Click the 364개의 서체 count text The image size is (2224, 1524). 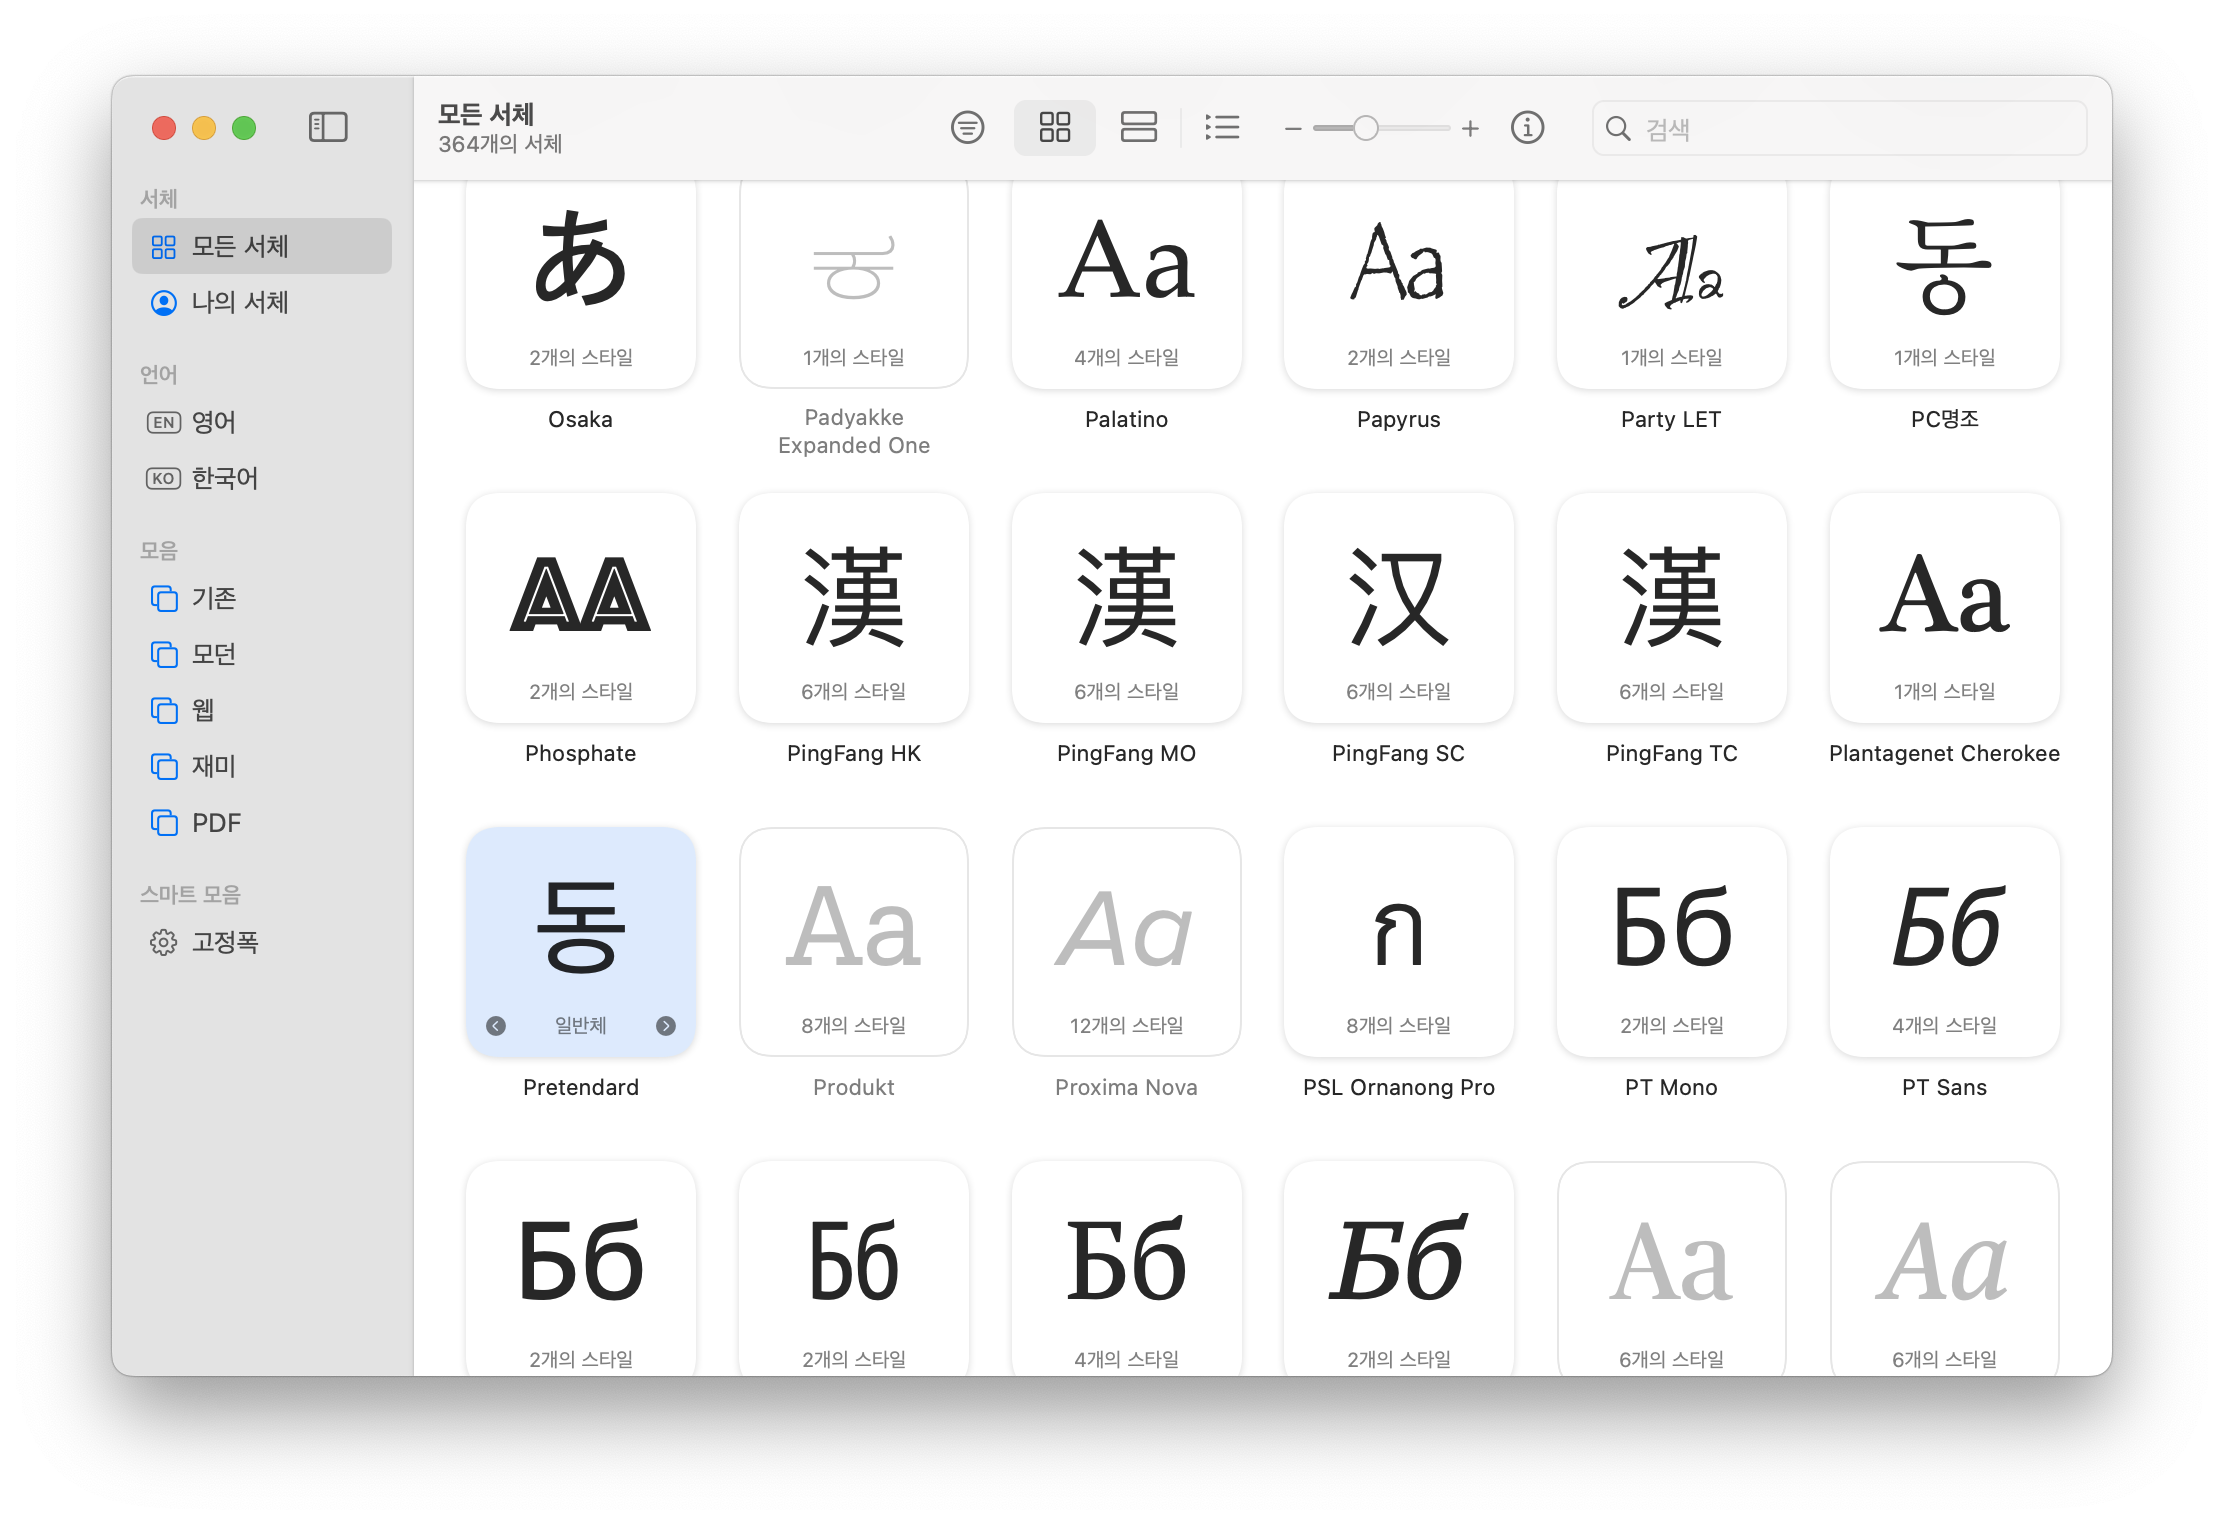[500, 144]
